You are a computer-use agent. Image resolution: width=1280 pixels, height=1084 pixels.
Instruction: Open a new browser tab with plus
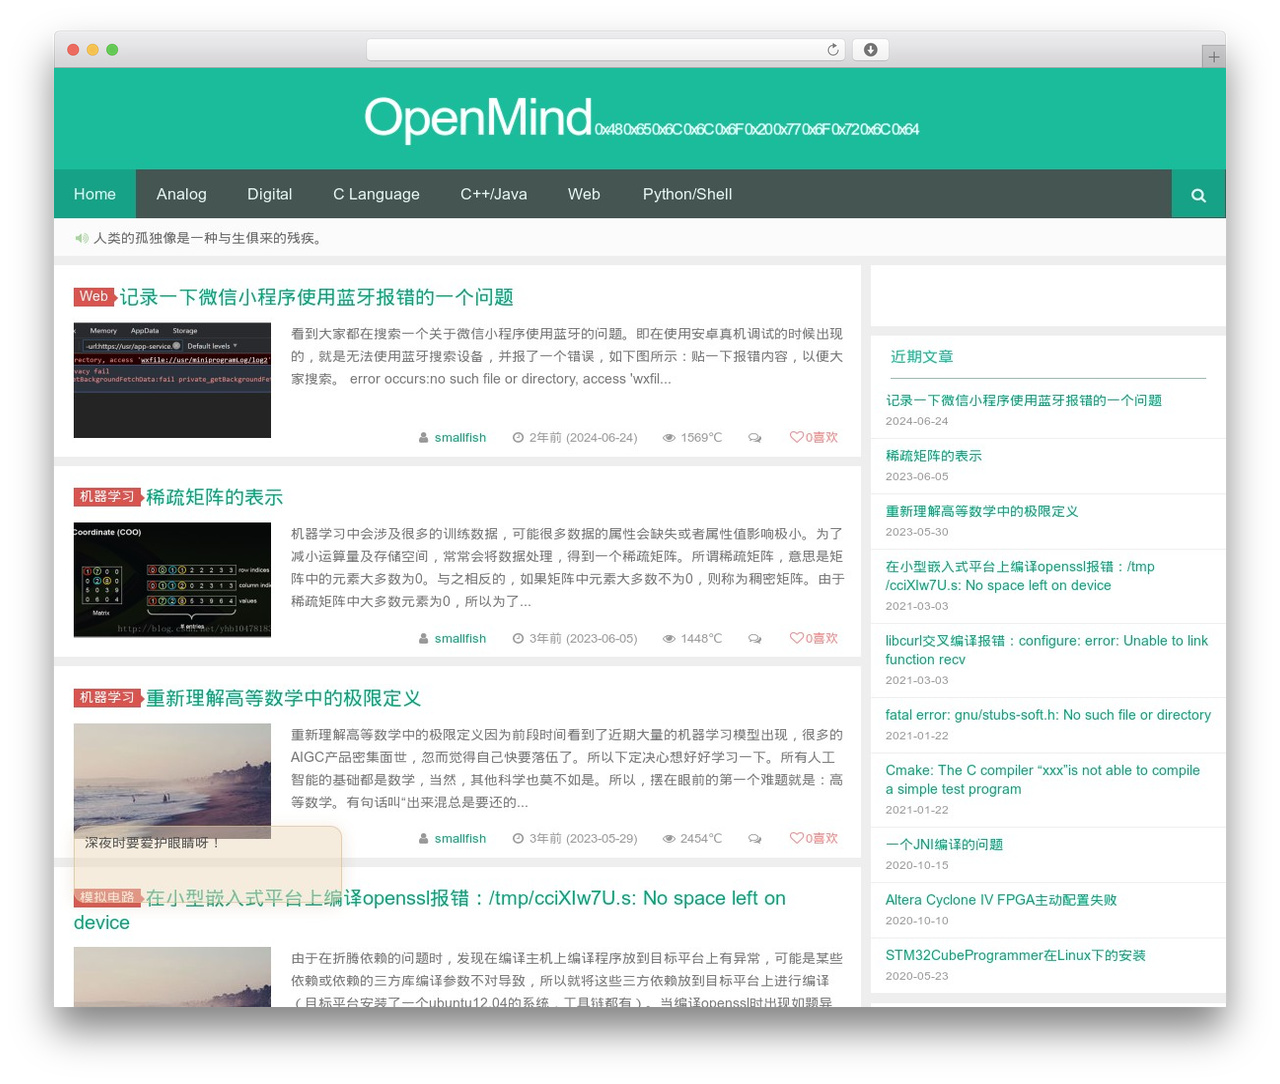click(x=1213, y=57)
